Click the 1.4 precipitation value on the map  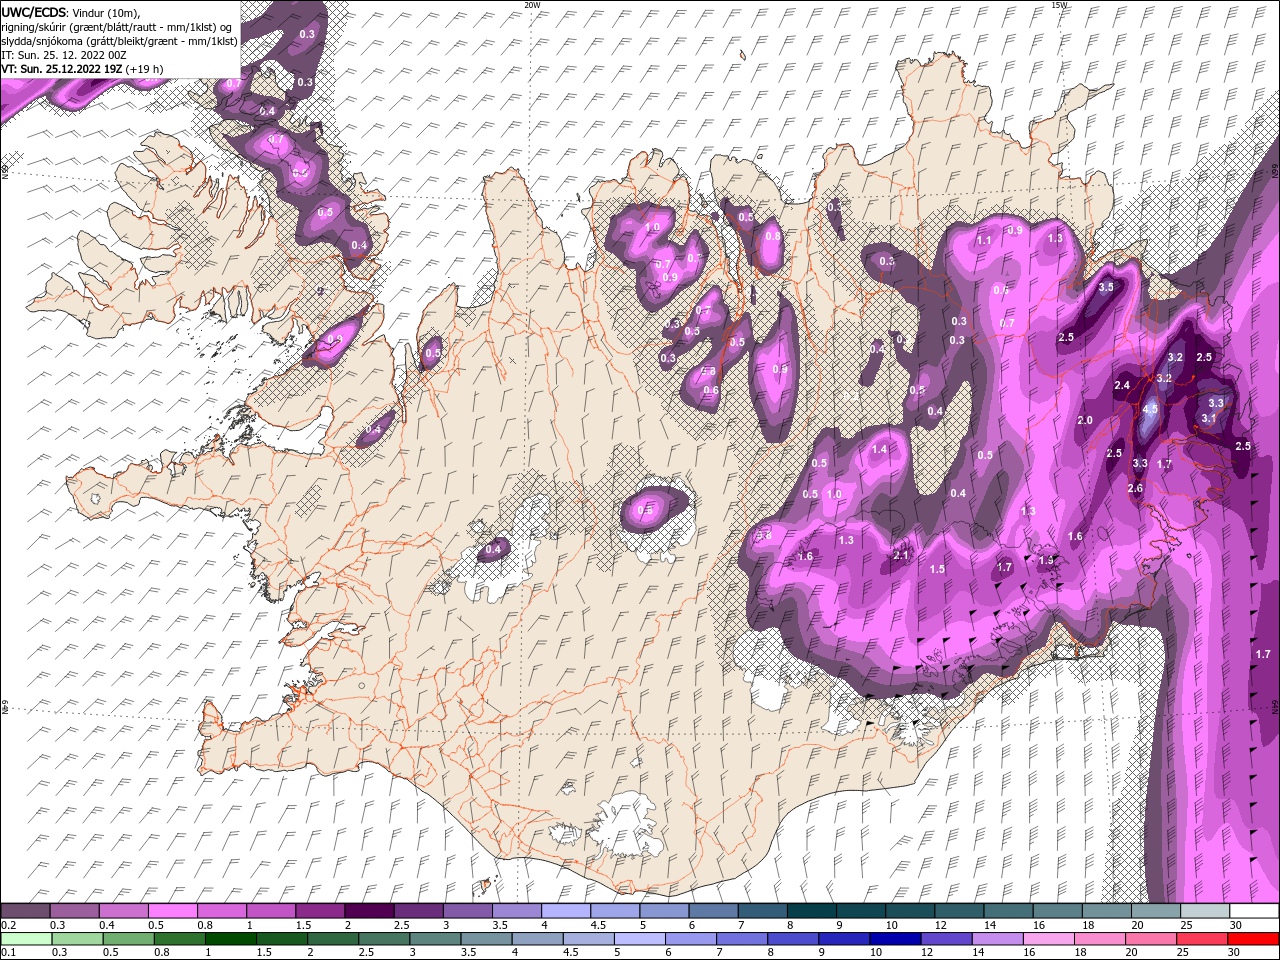pyautogui.click(x=879, y=450)
